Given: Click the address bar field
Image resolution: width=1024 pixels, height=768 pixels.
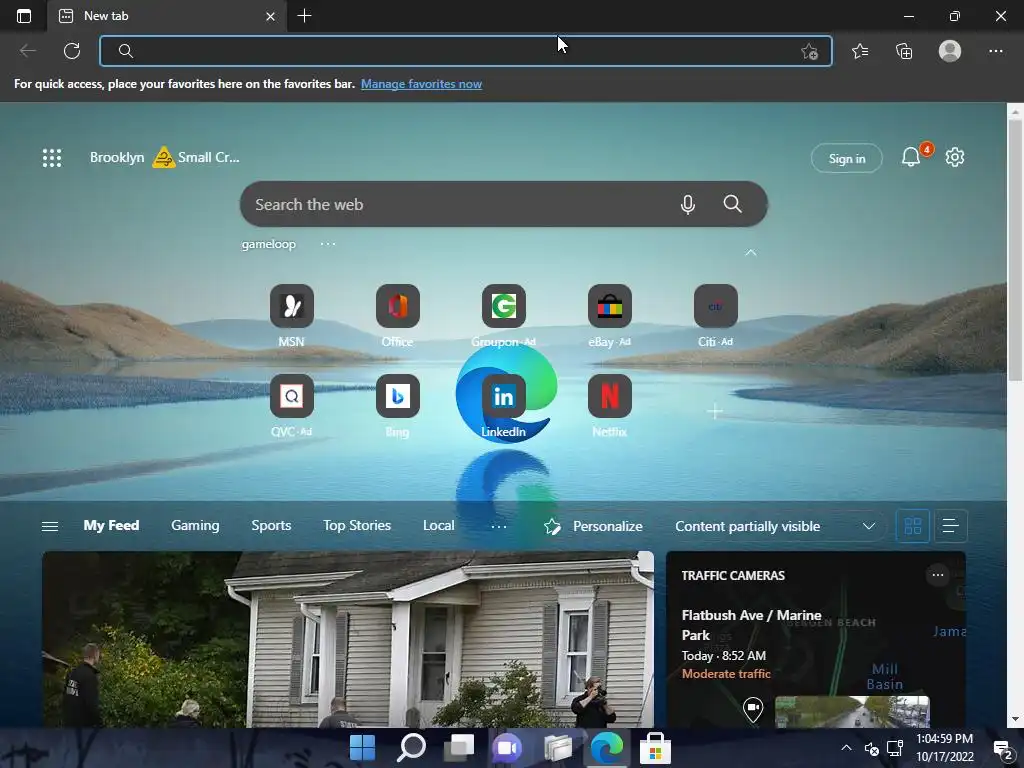Looking at the screenshot, I should [x=466, y=51].
